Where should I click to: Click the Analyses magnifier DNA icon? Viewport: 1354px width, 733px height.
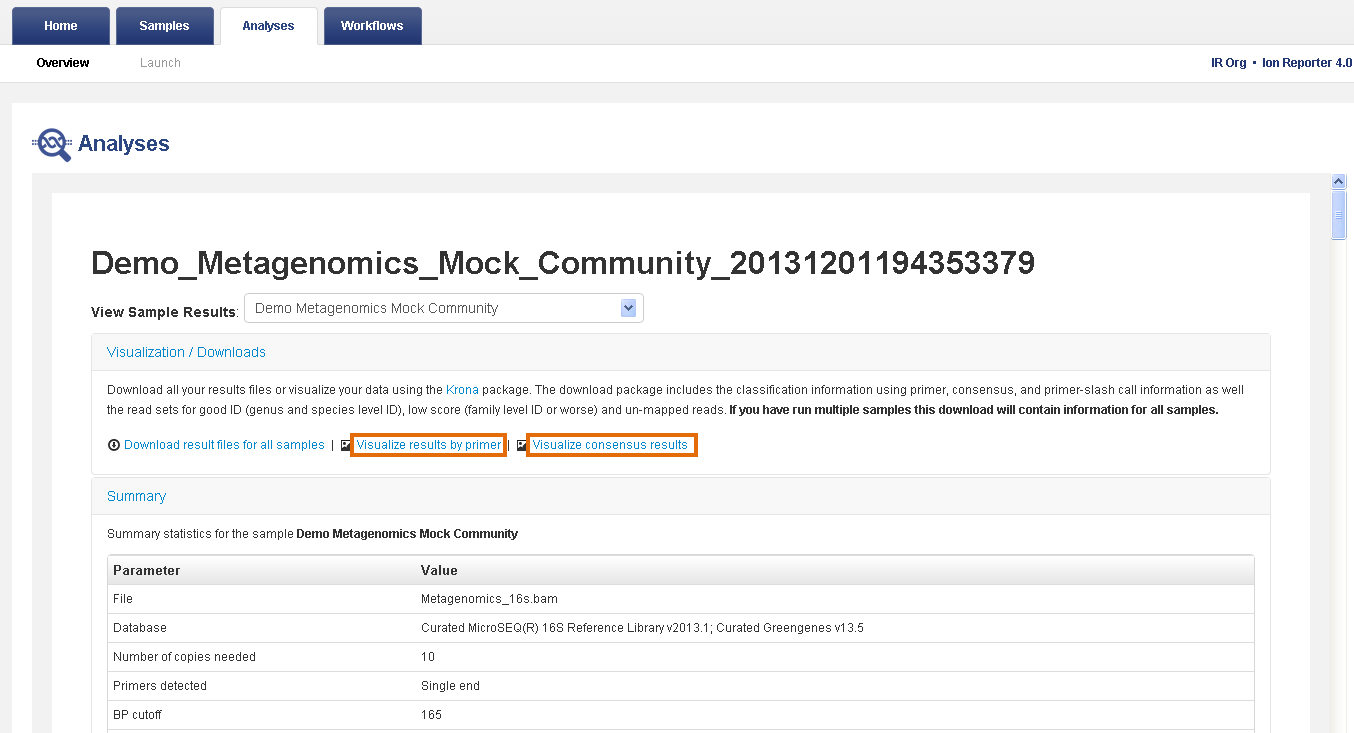pos(53,144)
